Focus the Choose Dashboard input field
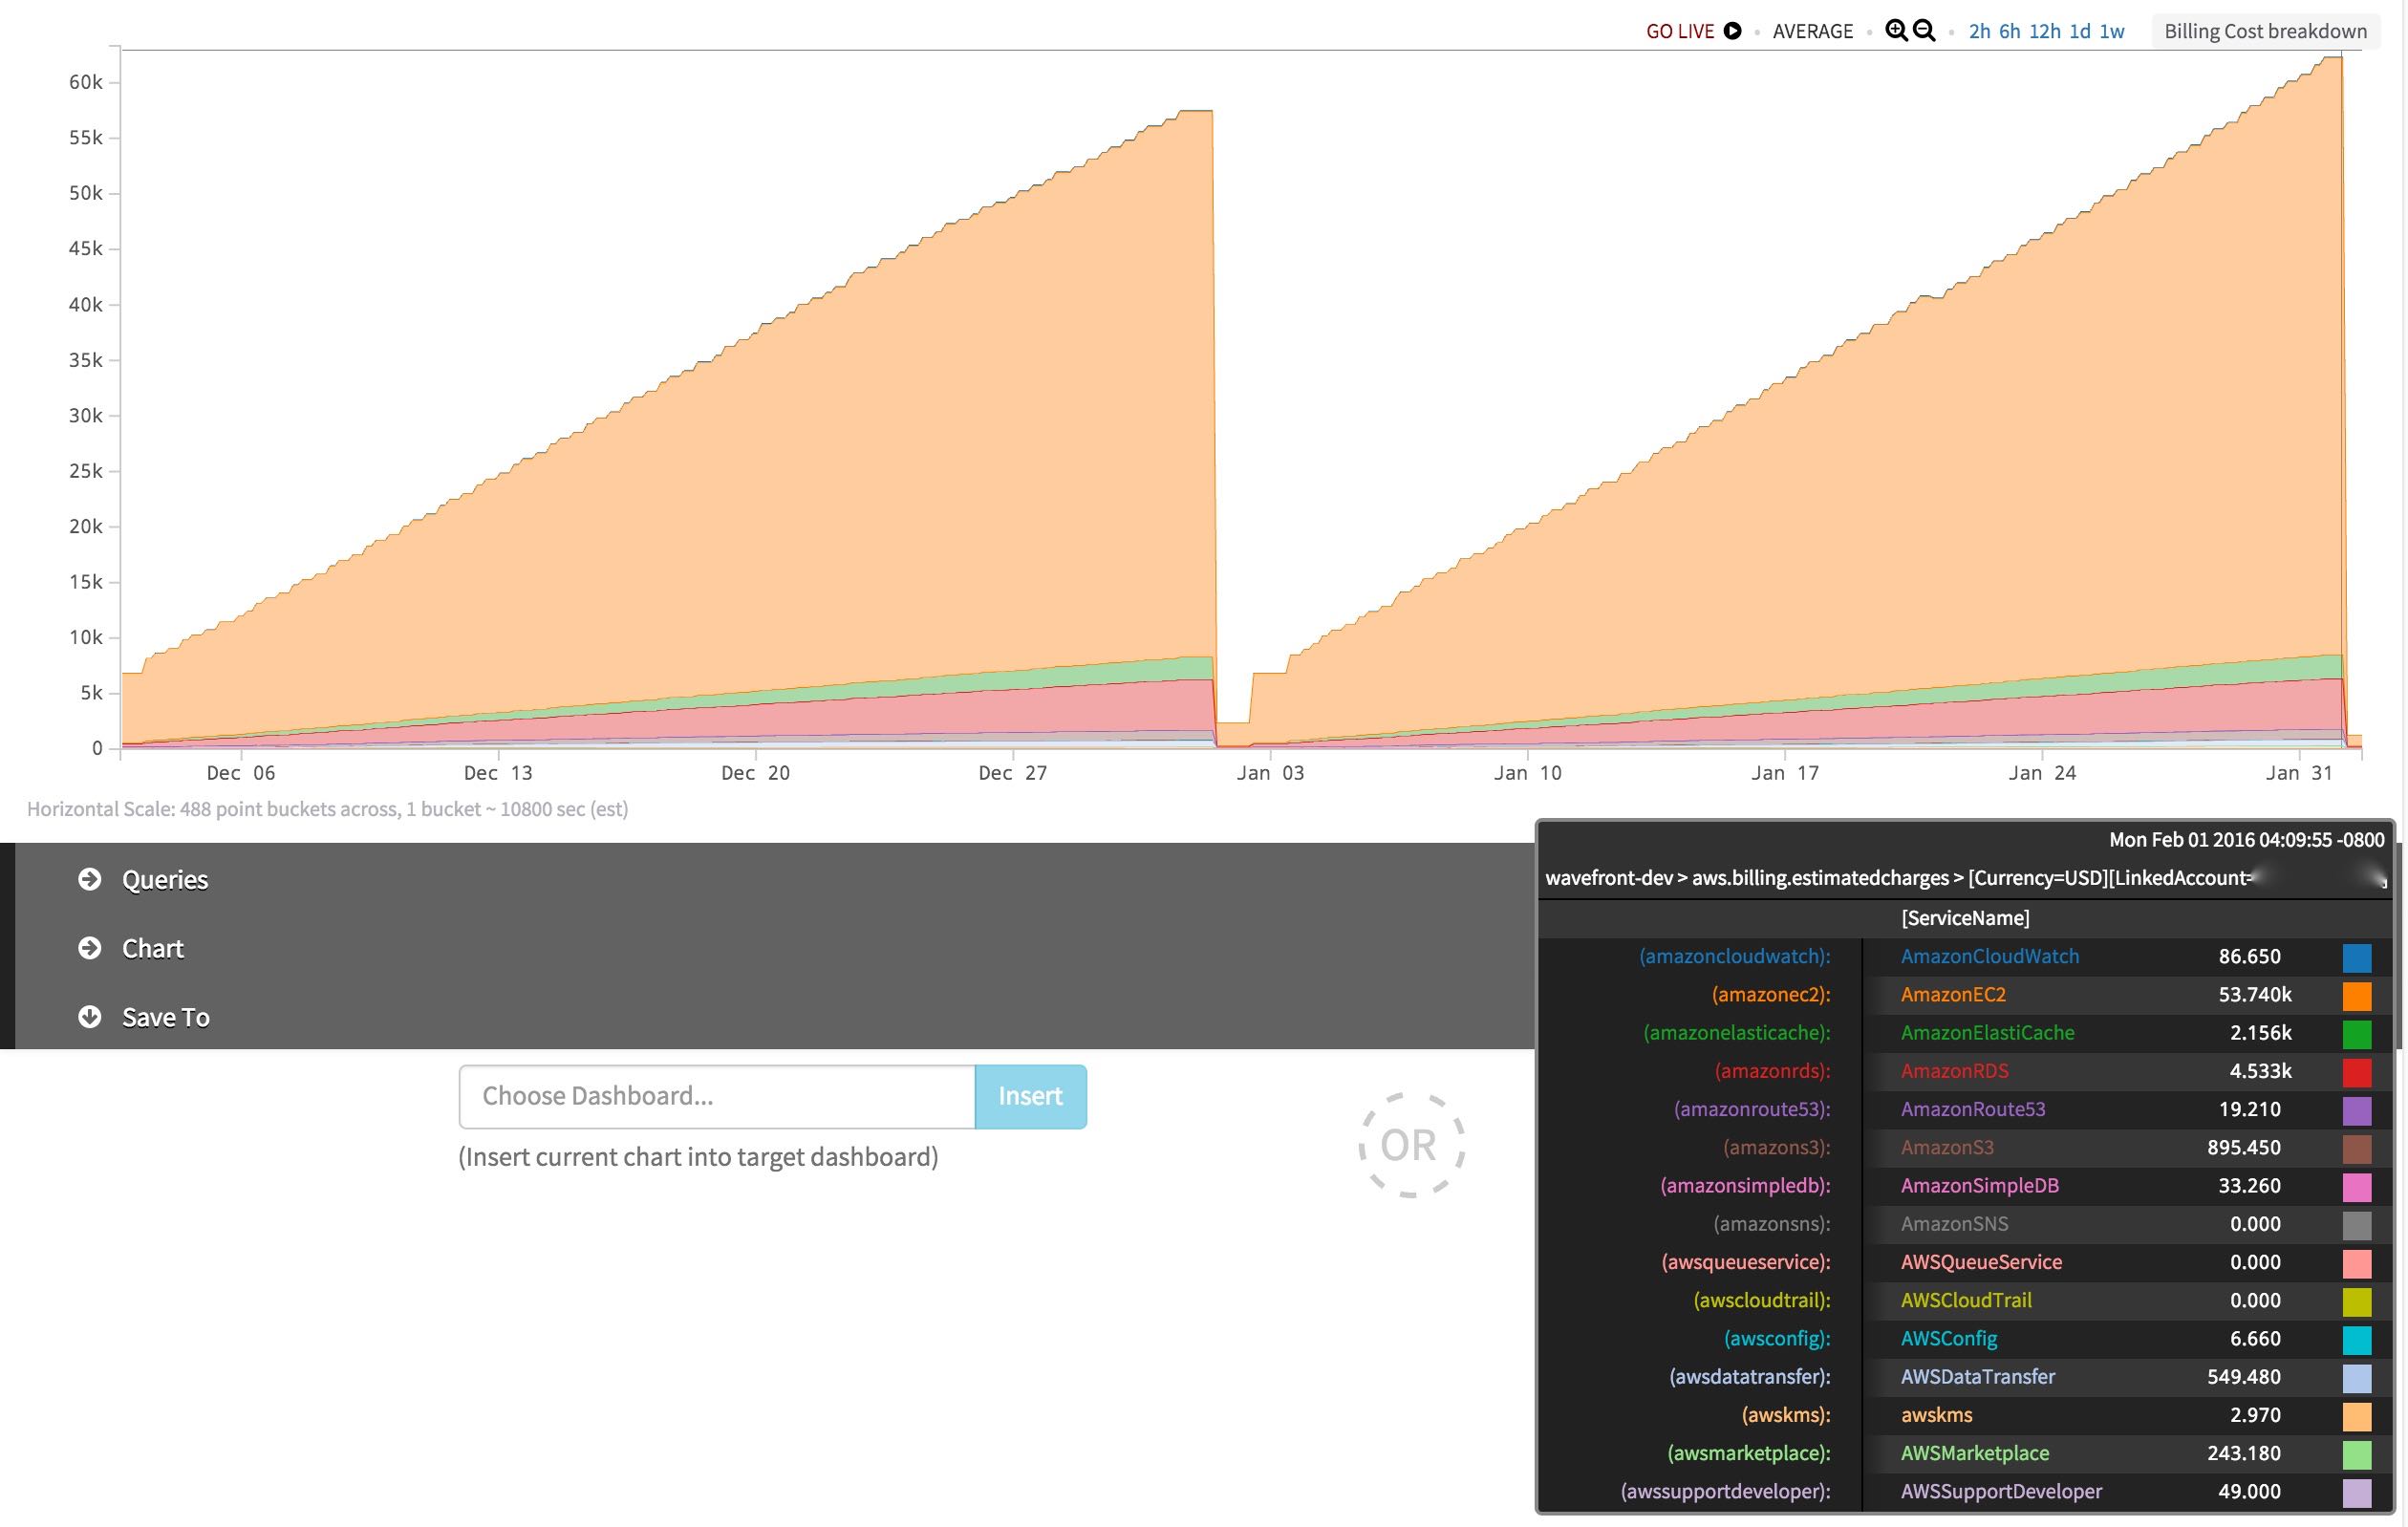Screen dimensions: 2408x1527 pos(717,1096)
